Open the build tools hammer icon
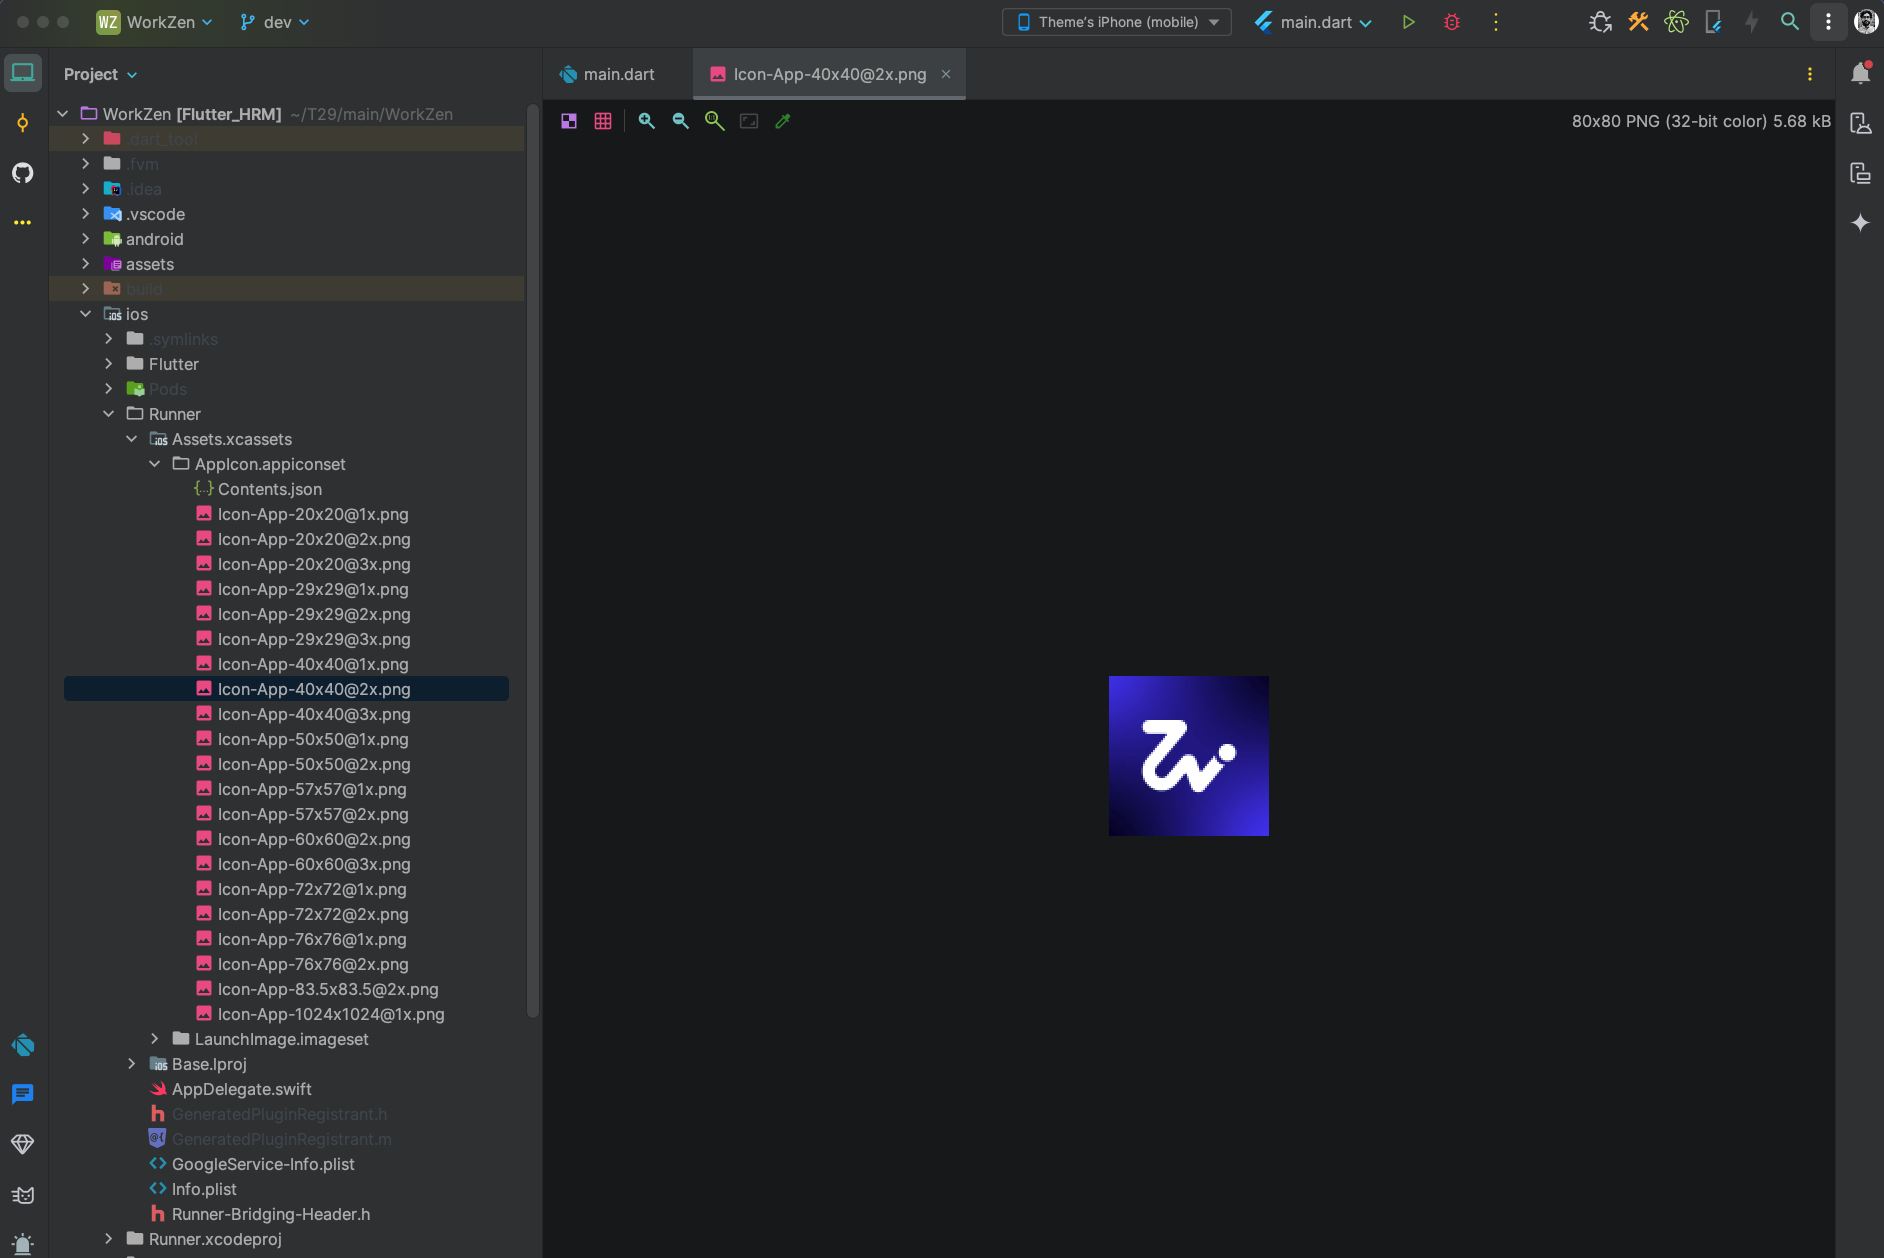 [1638, 22]
